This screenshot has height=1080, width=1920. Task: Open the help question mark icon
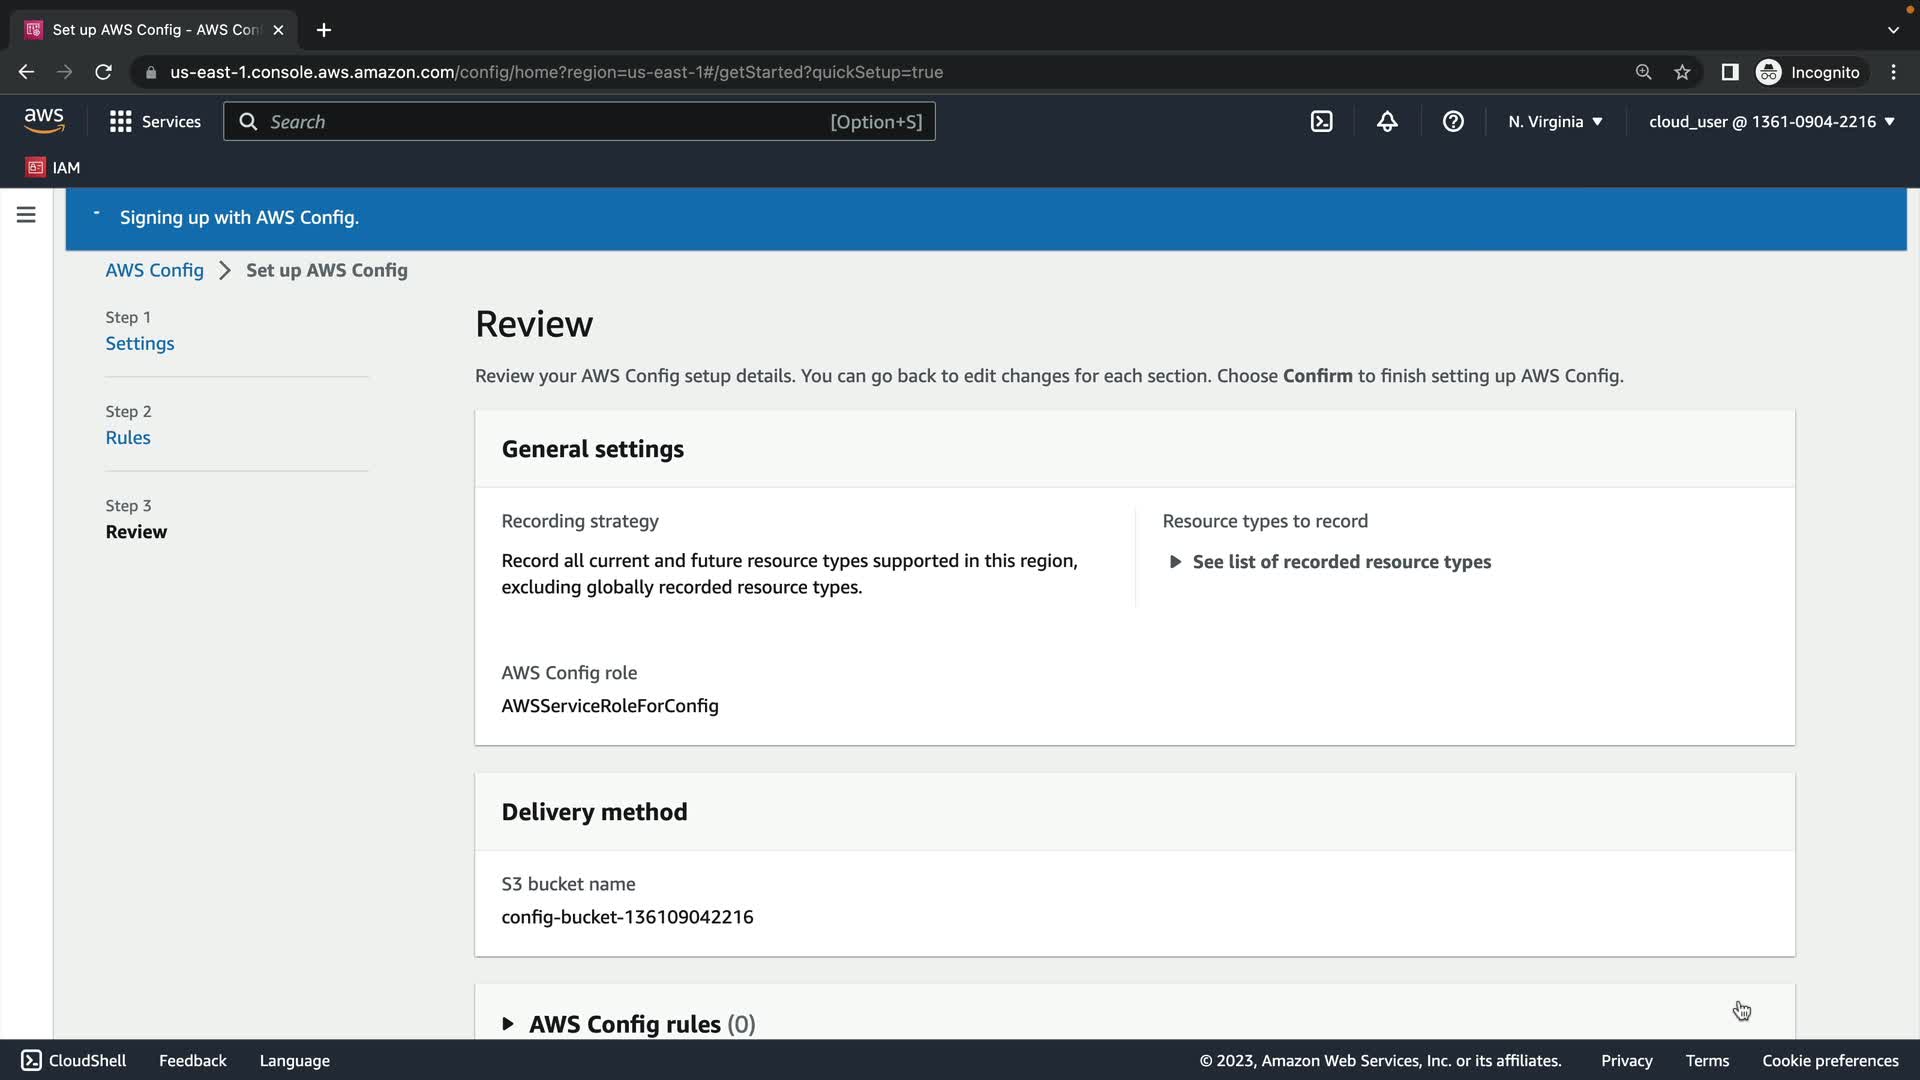[x=1453, y=121]
